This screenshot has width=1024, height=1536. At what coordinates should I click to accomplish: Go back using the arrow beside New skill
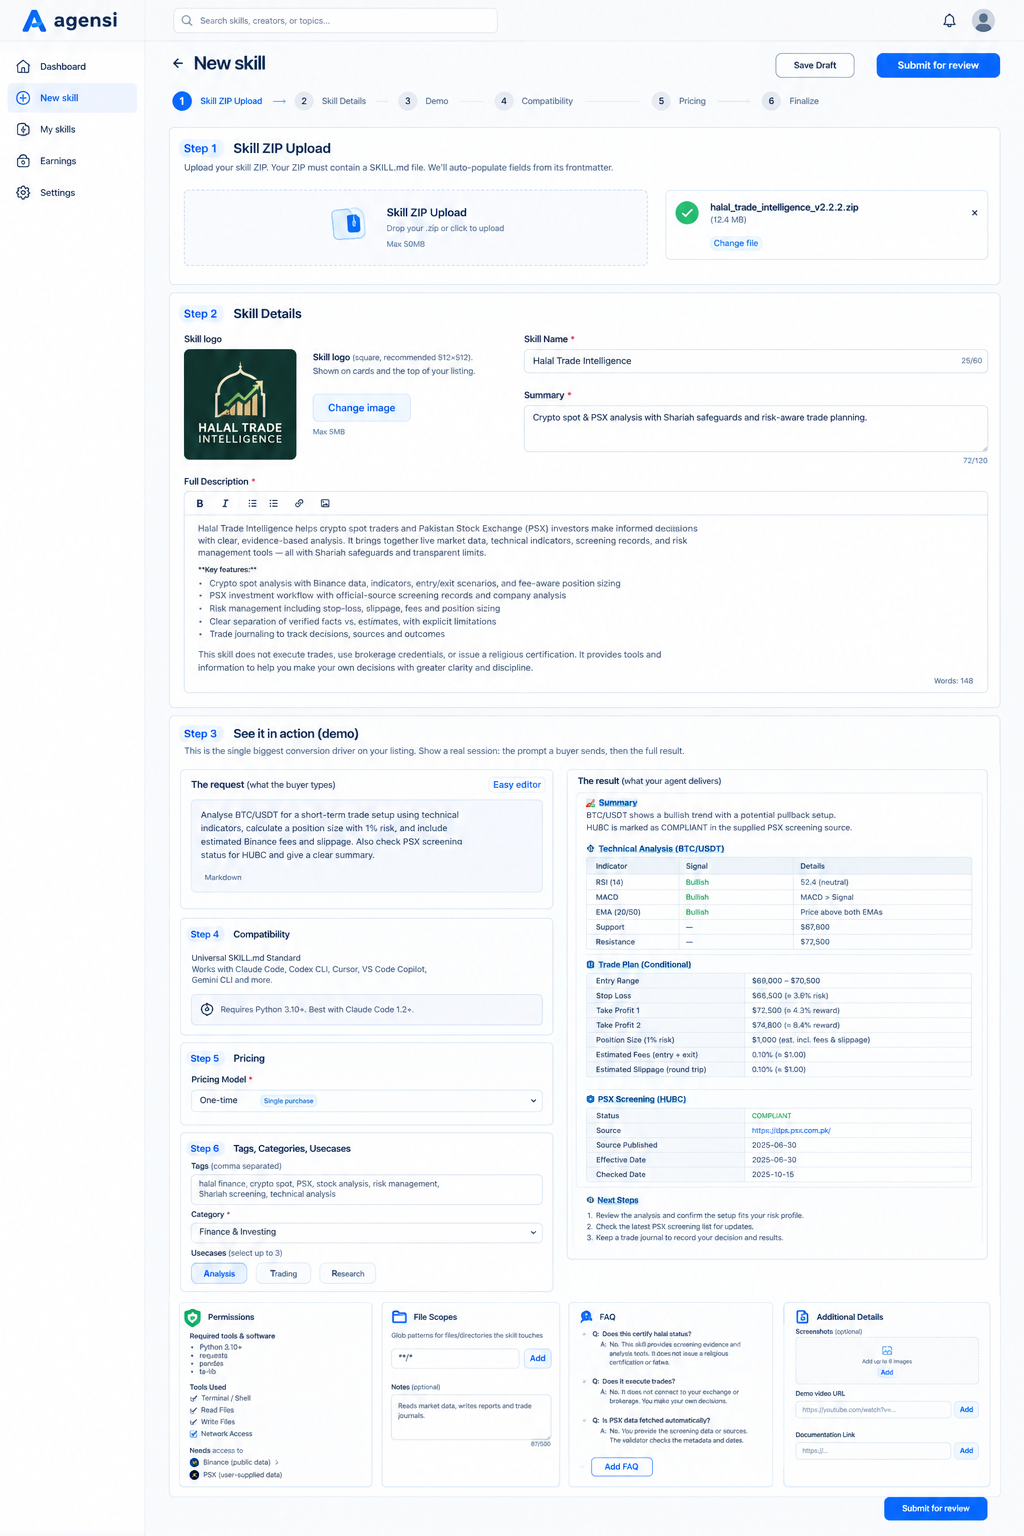pyautogui.click(x=178, y=63)
